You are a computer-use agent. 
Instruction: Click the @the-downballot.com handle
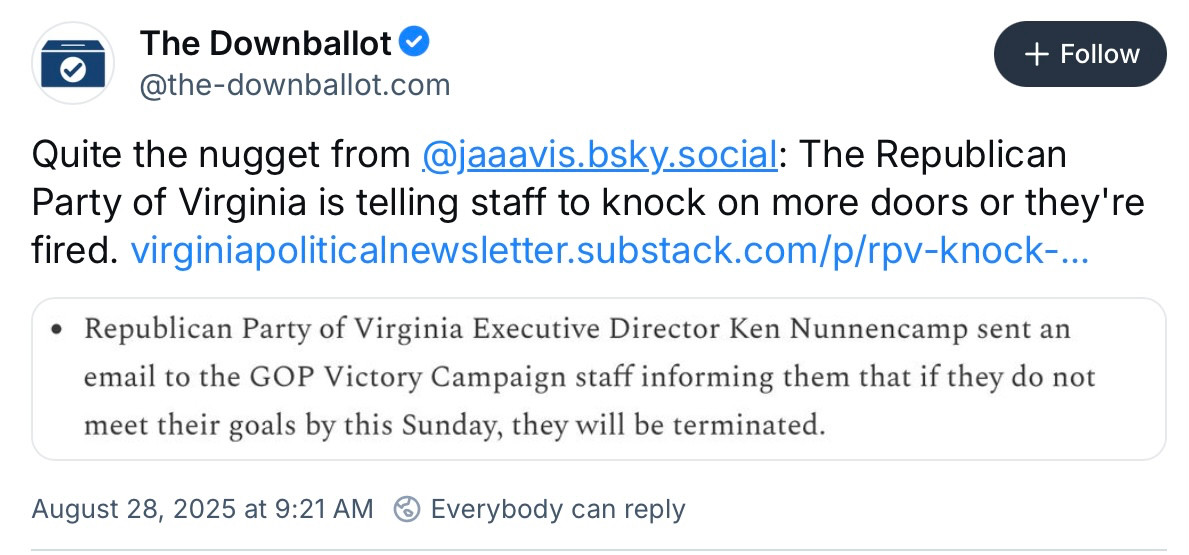coord(295,85)
